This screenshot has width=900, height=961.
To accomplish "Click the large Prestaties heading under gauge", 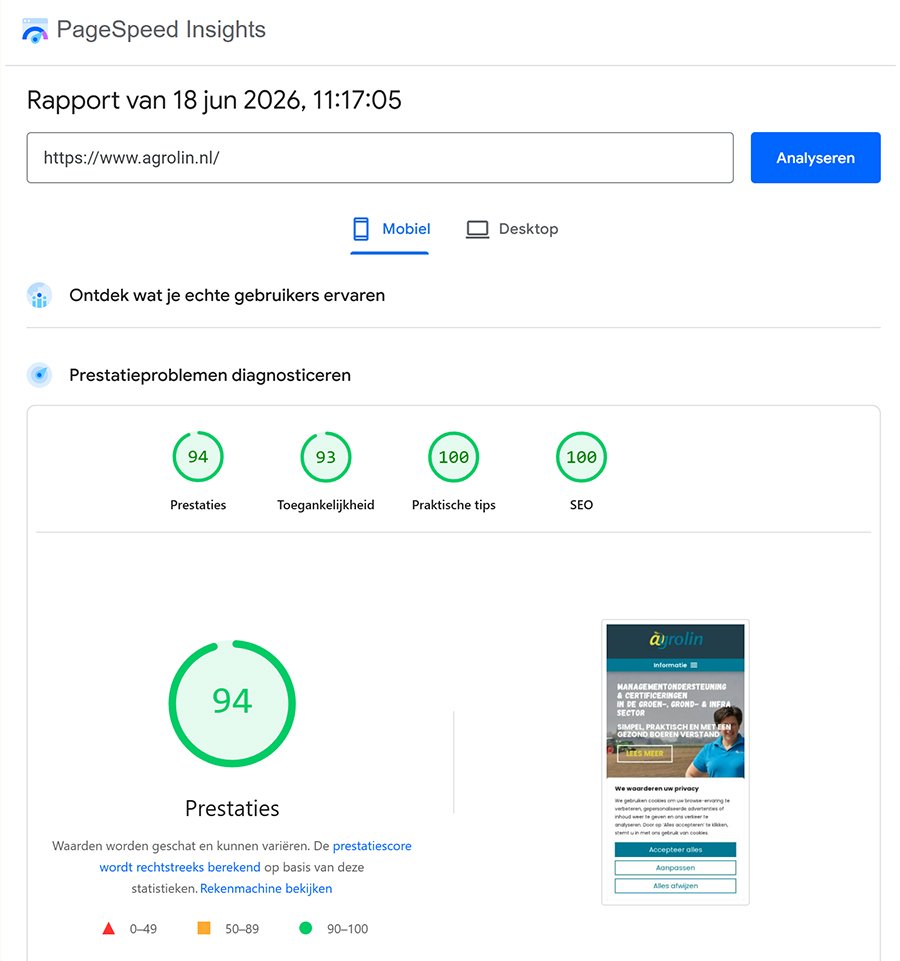I will [232, 808].
